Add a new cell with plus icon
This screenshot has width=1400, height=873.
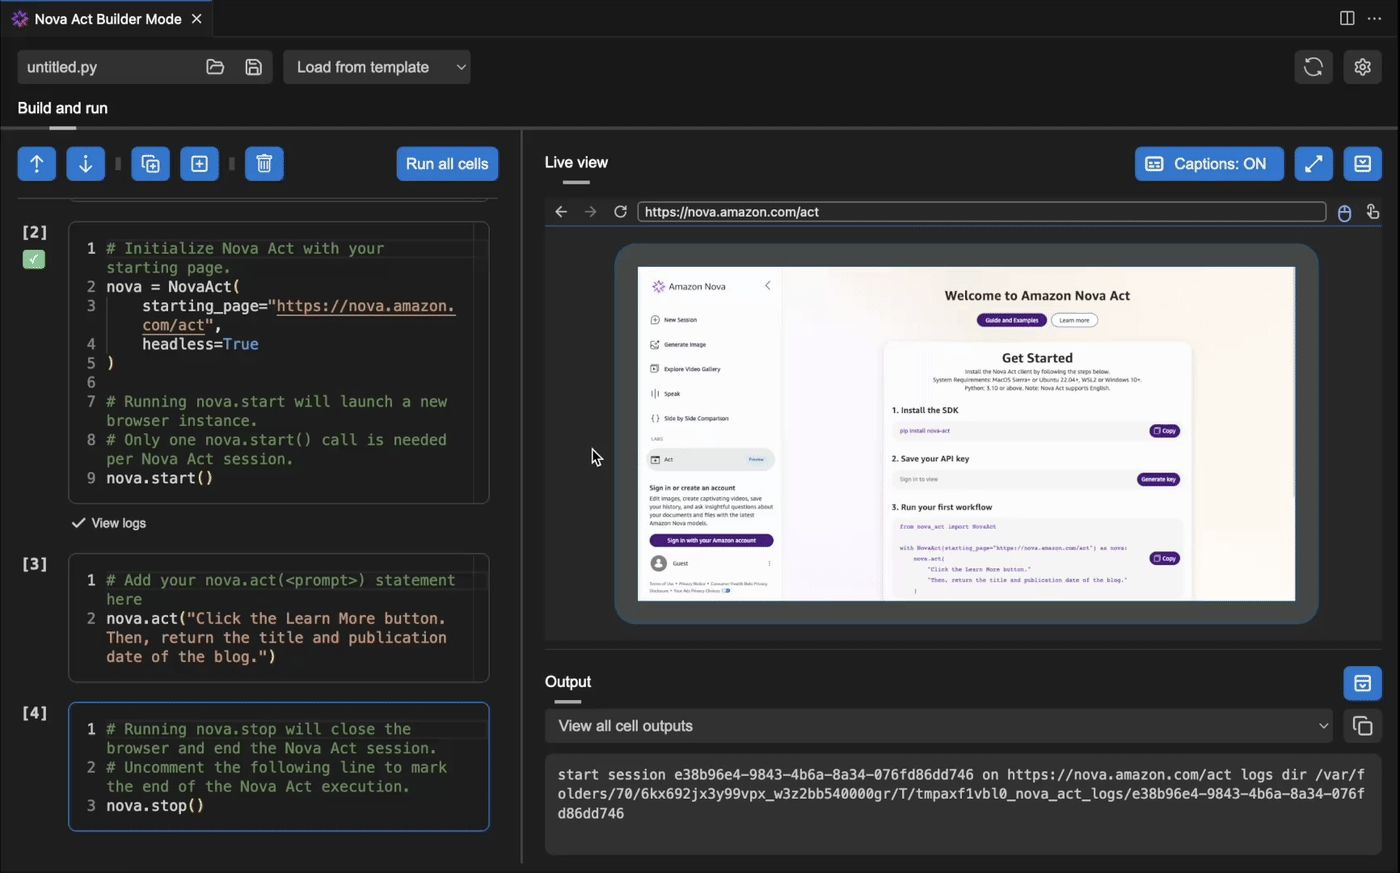point(200,164)
